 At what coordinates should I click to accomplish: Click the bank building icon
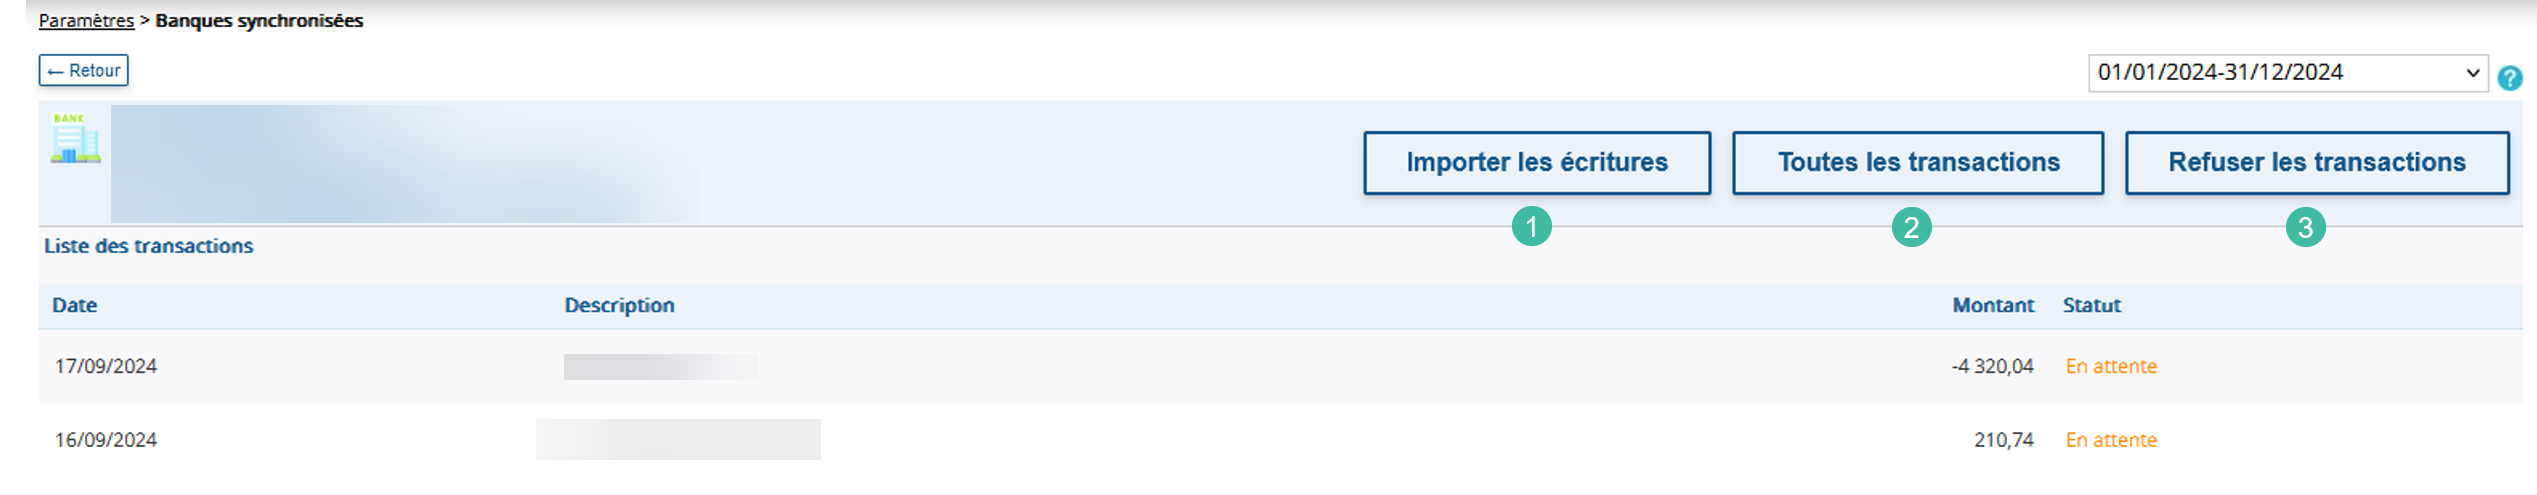[x=75, y=138]
